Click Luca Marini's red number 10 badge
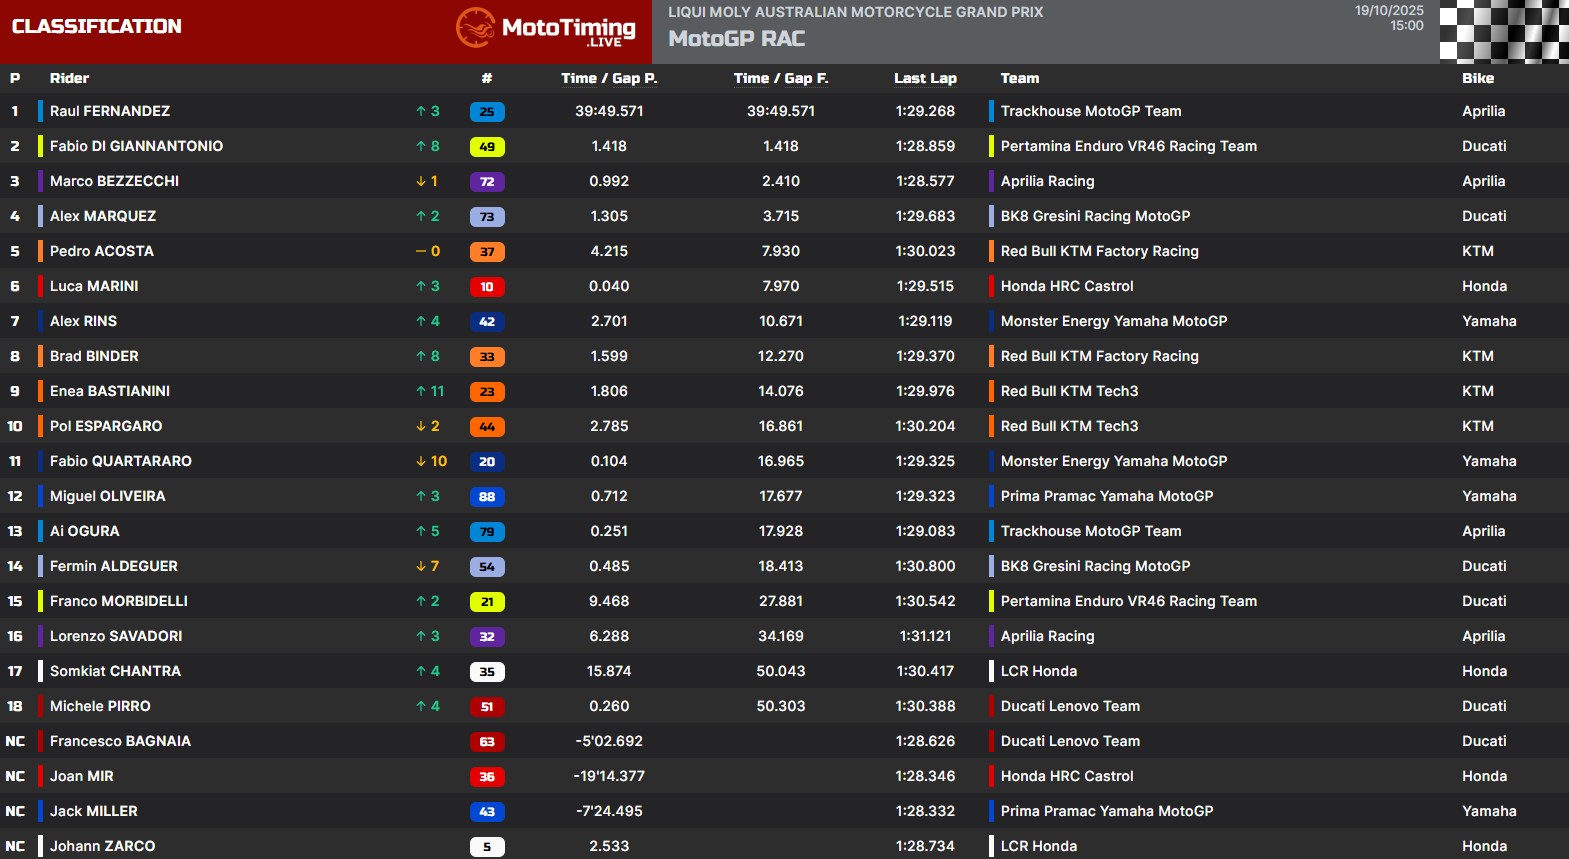This screenshot has width=1569, height=859. tap(487, 287)
